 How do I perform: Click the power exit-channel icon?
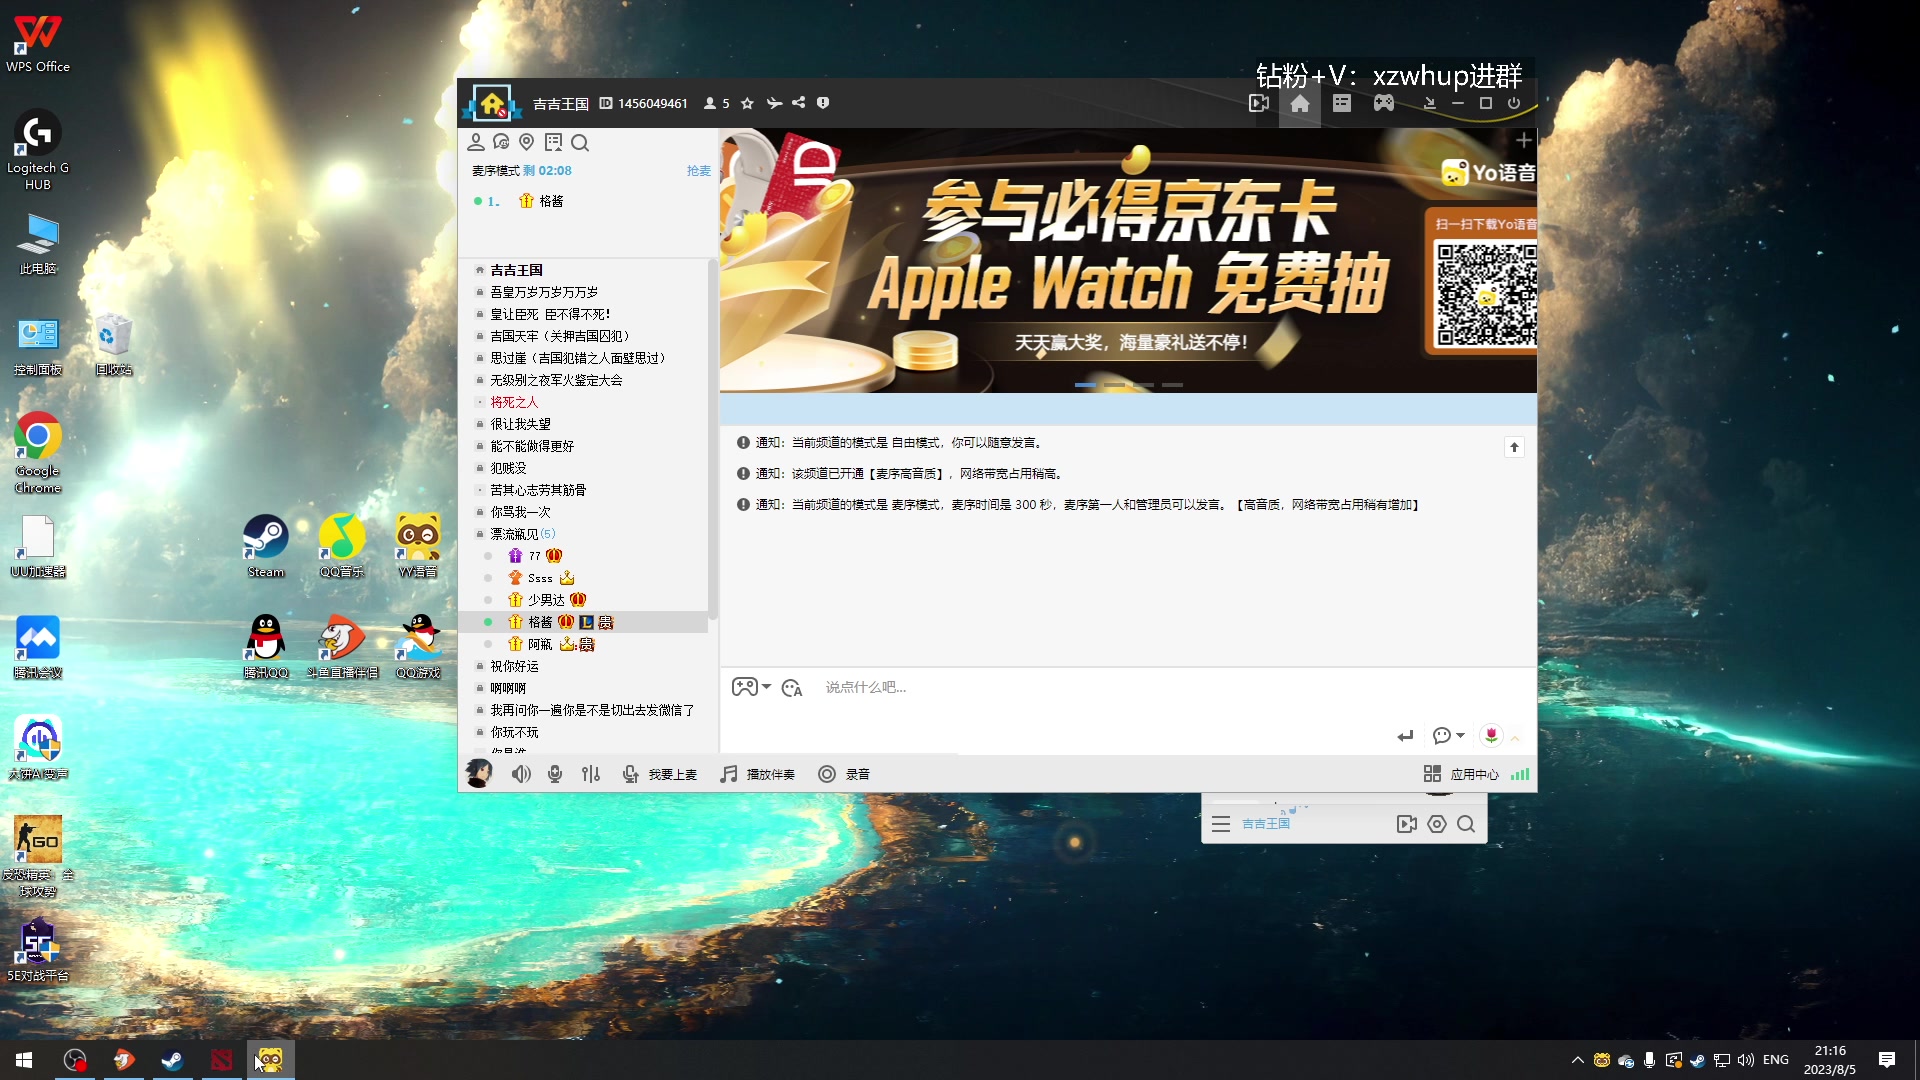tap(1514, 103)
